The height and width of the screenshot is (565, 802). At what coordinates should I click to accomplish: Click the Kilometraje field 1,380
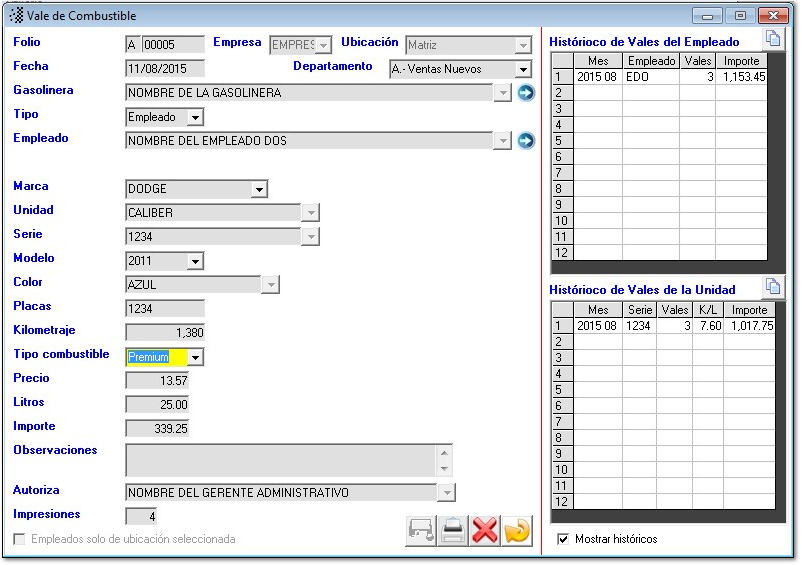click(165, 333)
